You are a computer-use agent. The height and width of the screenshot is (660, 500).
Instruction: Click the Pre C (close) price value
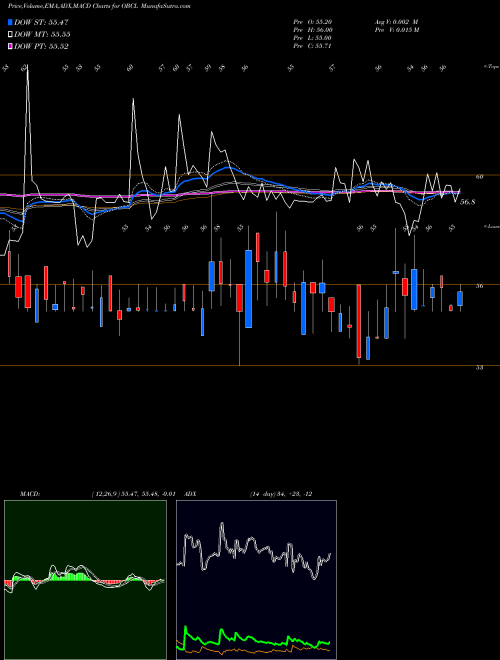313,46
